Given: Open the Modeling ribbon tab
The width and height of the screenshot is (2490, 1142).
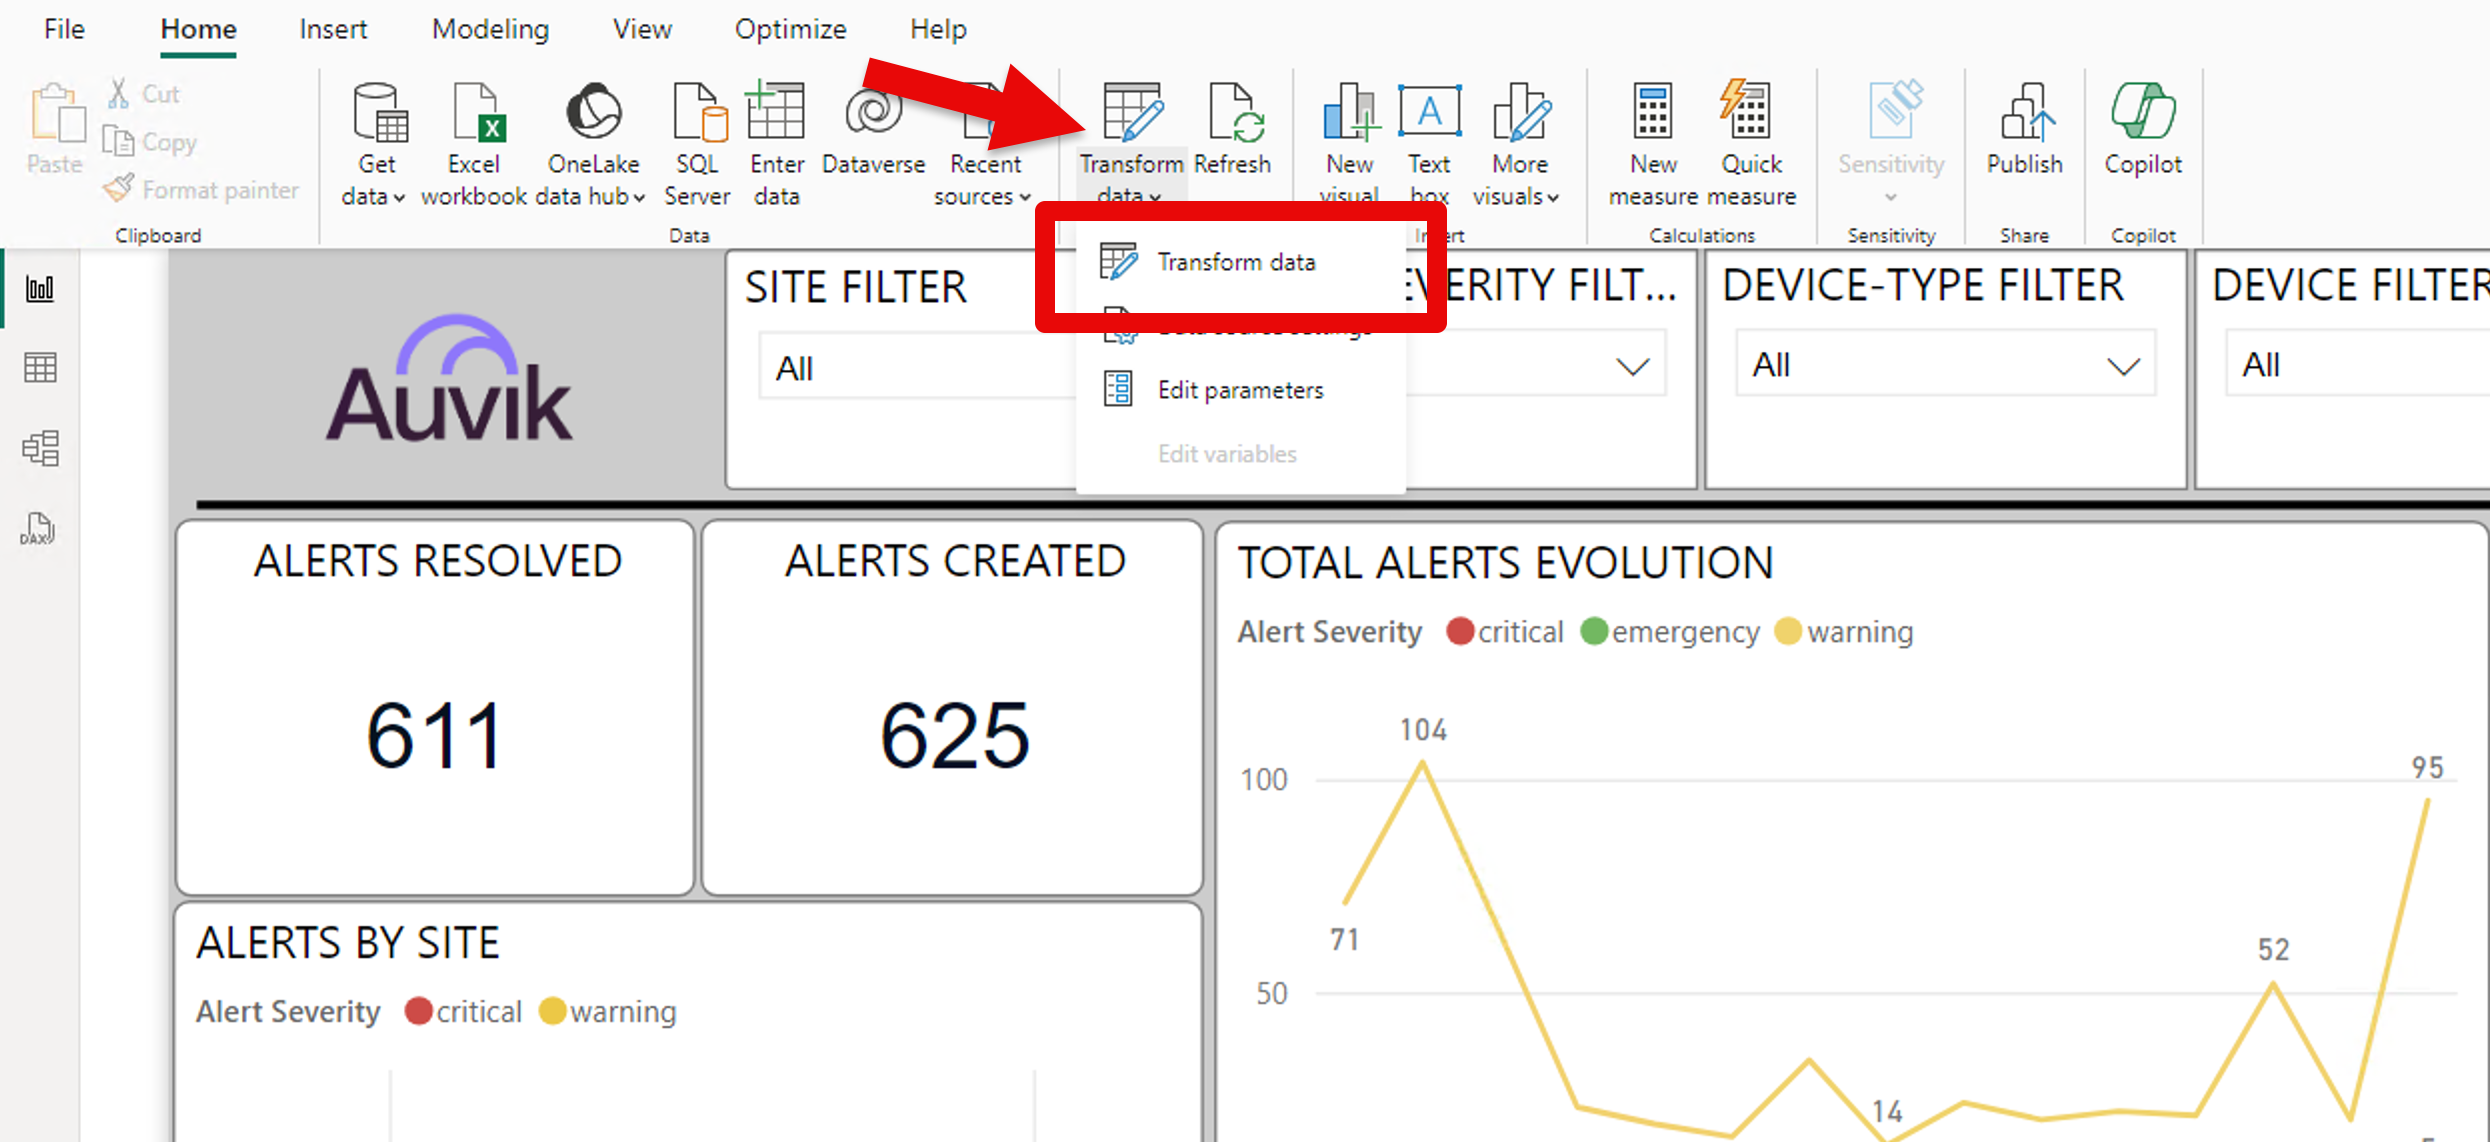Looking at the screenshot, I should pyautogui.click(x=490, y=29).
